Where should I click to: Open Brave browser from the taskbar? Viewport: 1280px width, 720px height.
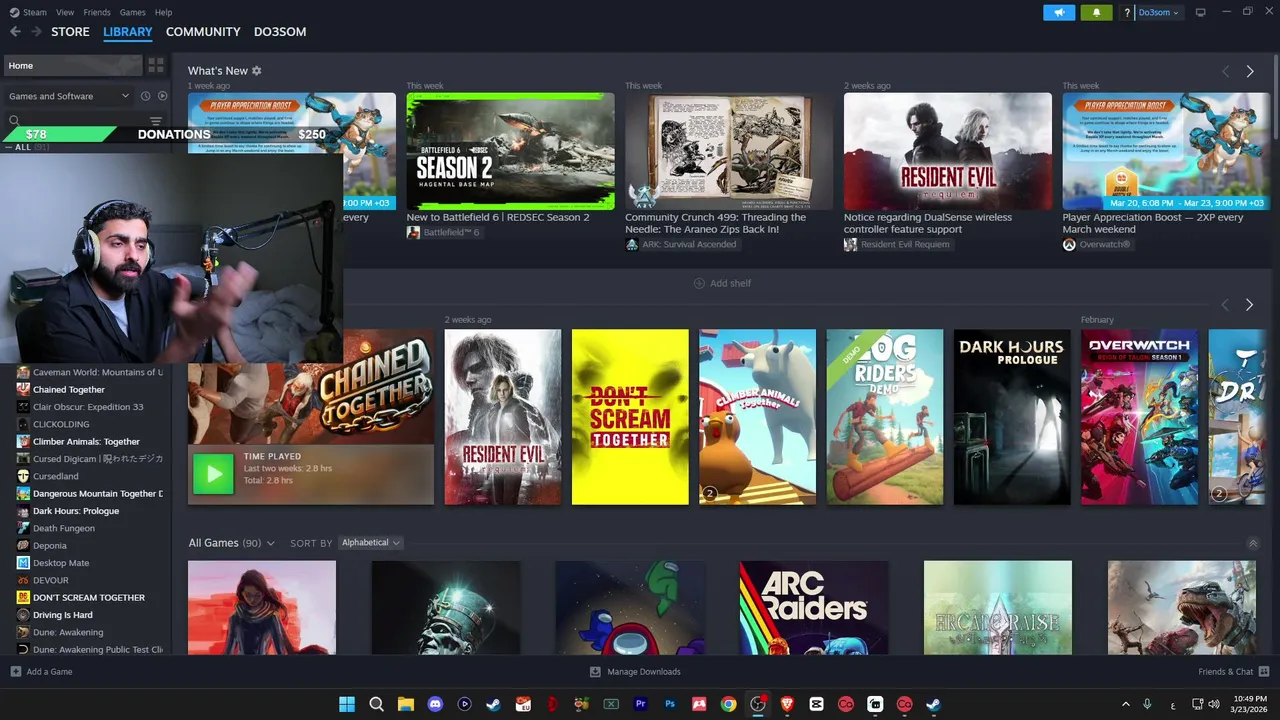(787, 704)
